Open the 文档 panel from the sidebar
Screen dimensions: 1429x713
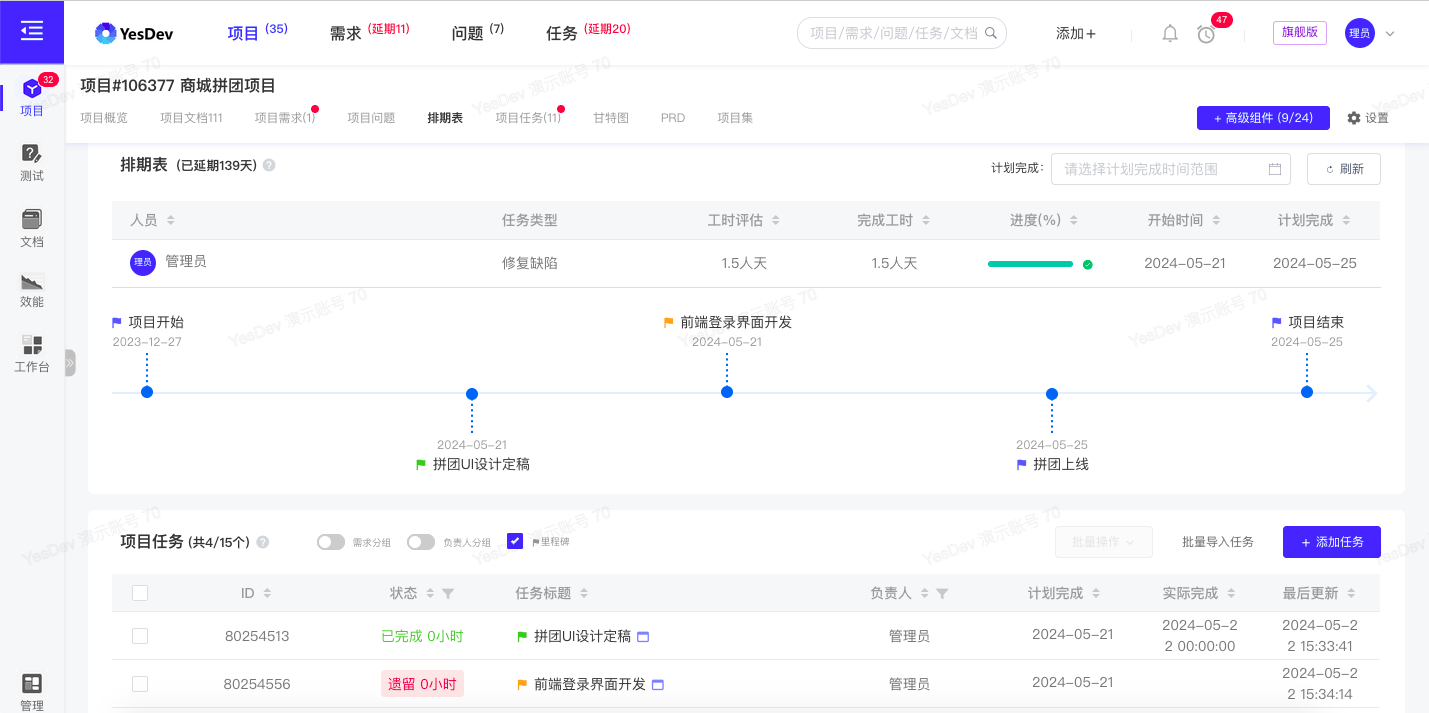pos(31,218)
